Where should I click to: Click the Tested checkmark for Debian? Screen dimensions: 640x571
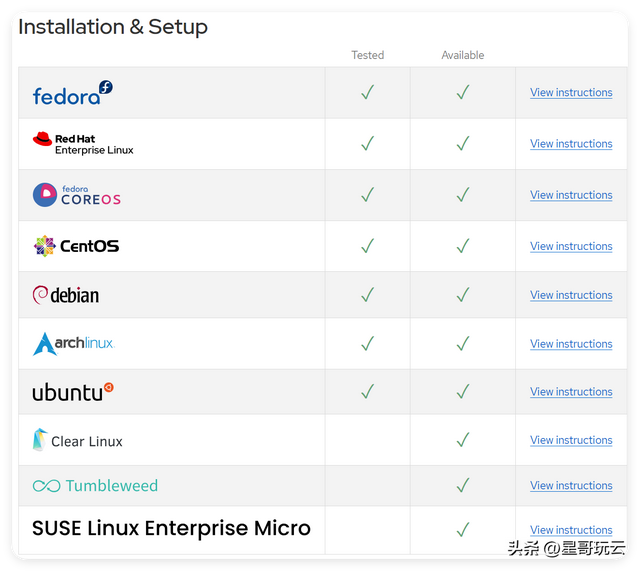pyautogui.click(x=368, y=295)
